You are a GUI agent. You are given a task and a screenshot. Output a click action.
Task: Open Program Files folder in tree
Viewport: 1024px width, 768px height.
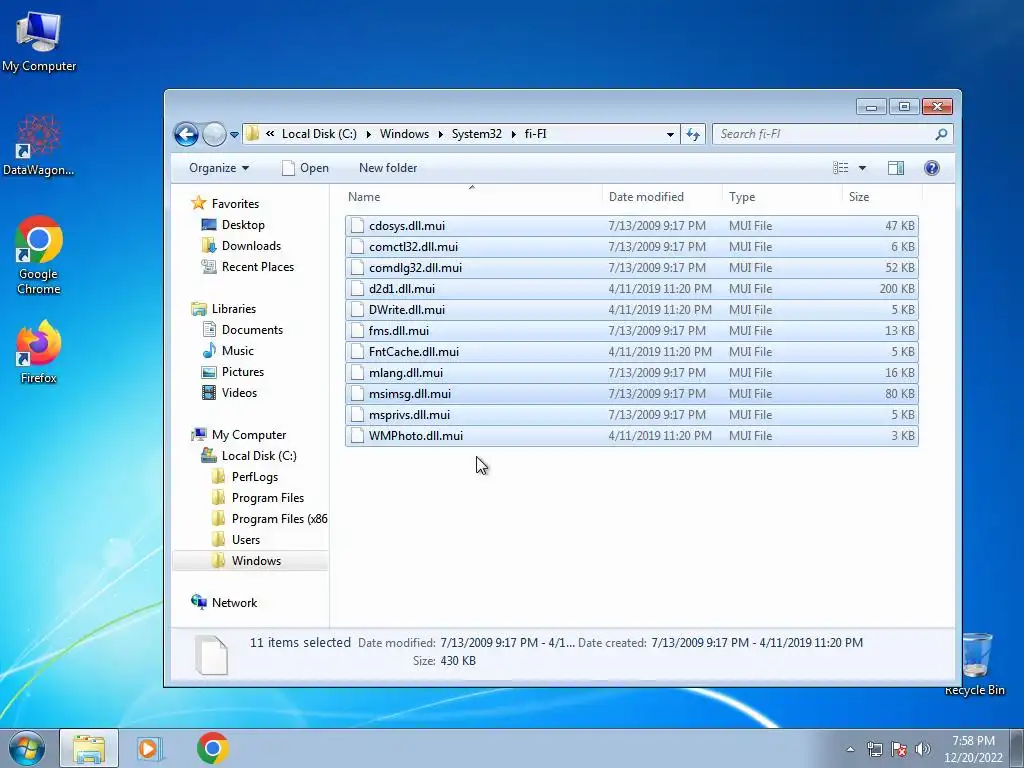point(259,498)
